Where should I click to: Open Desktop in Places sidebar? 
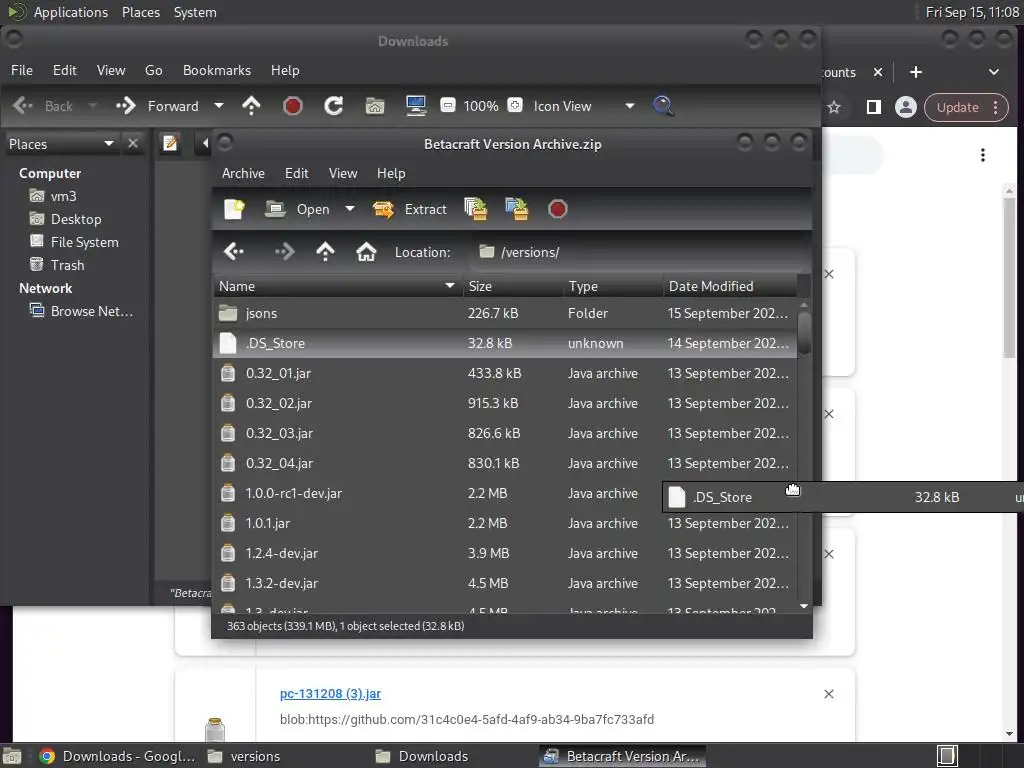click(x=65, y=219)
